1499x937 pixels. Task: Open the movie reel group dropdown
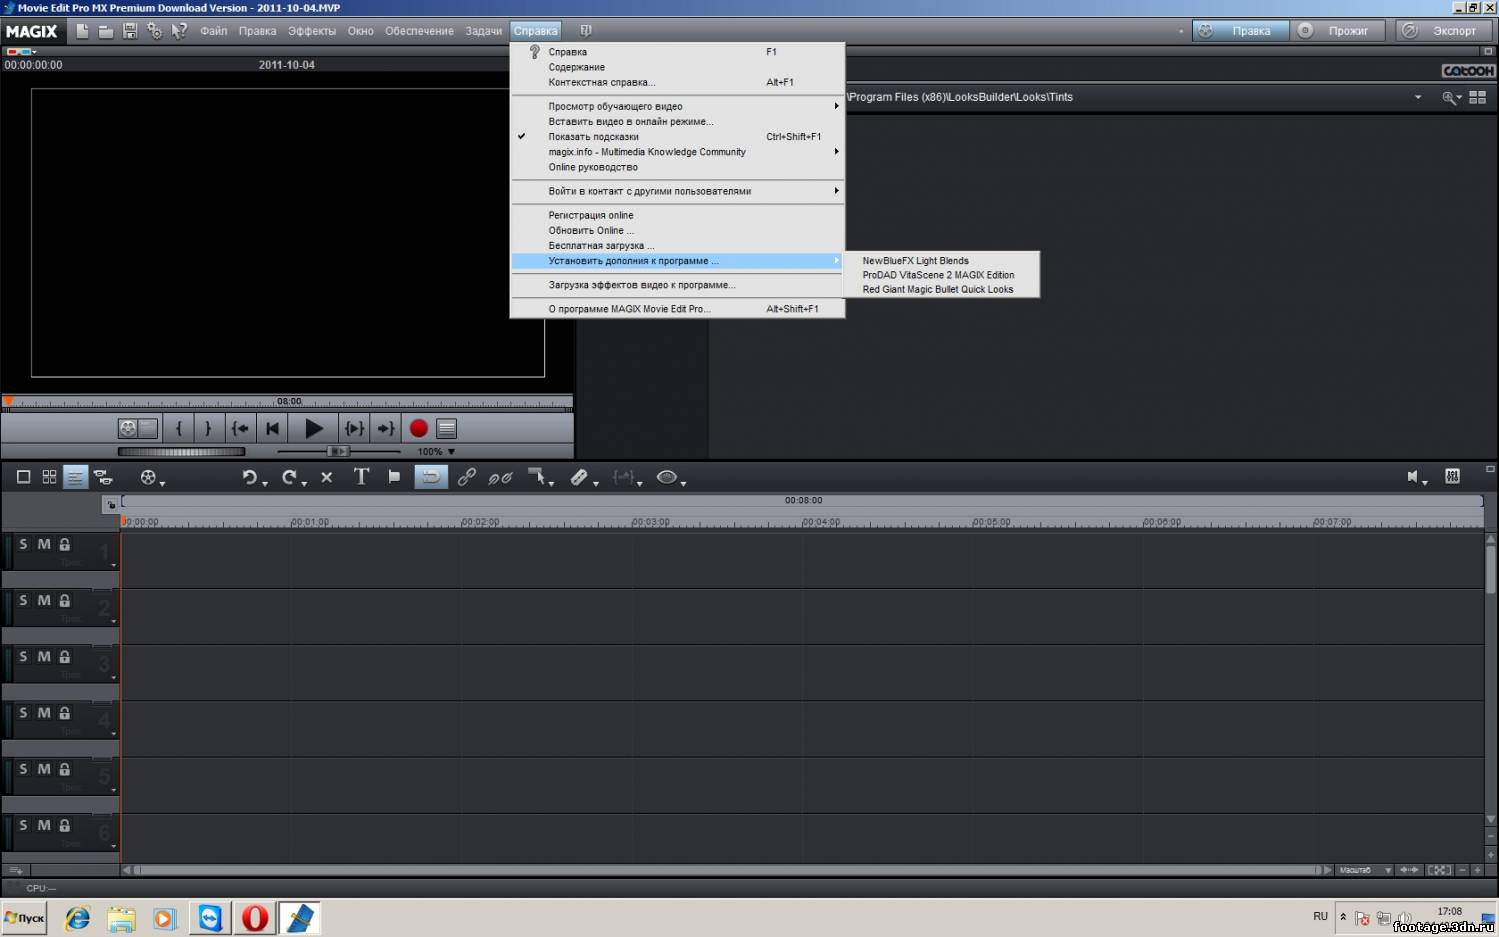[162, 483]
